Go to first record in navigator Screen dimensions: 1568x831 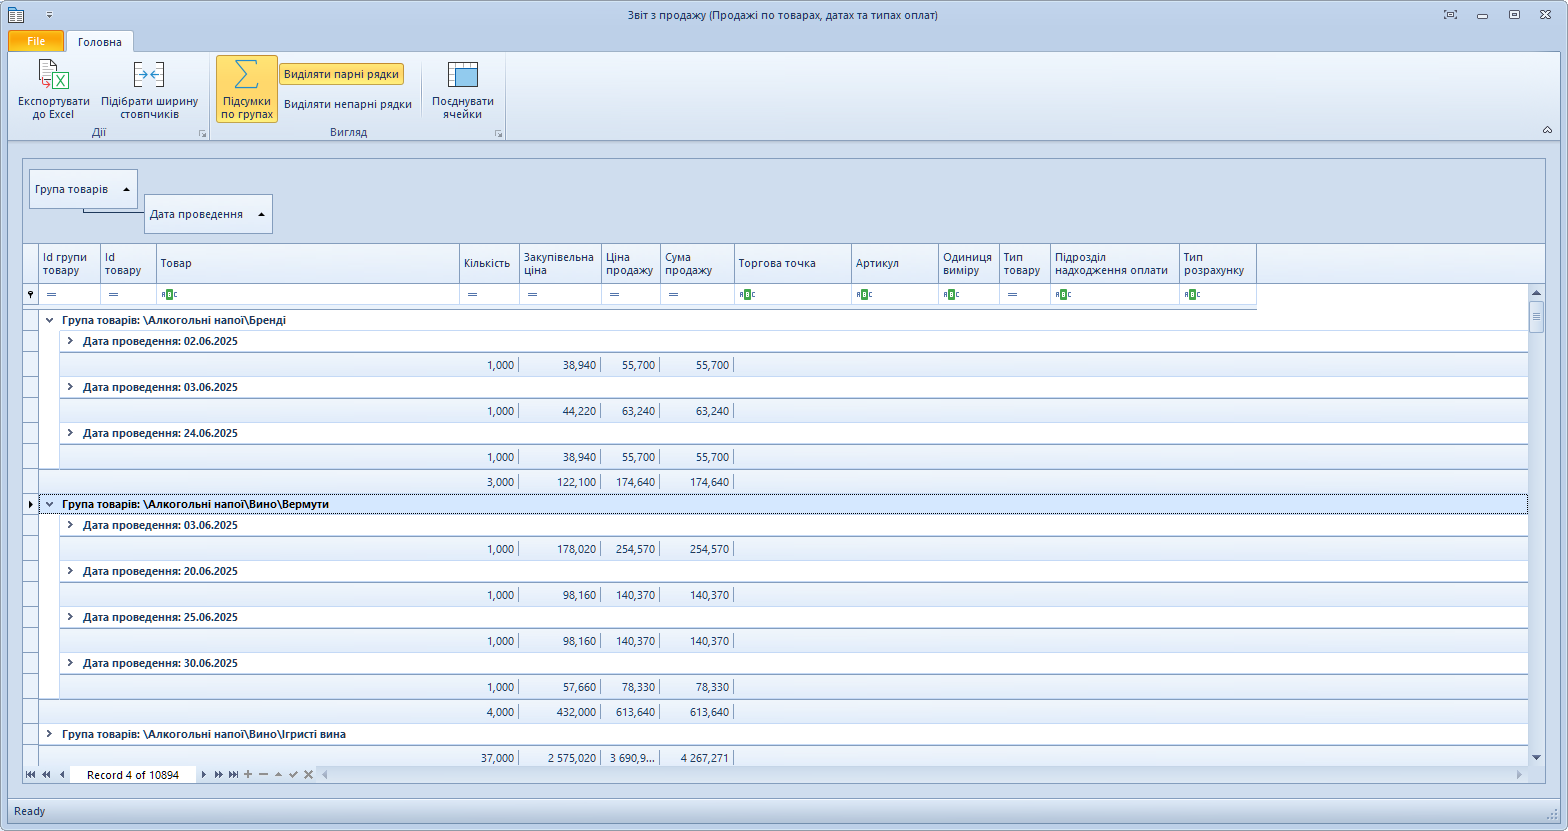pos(31,775)
